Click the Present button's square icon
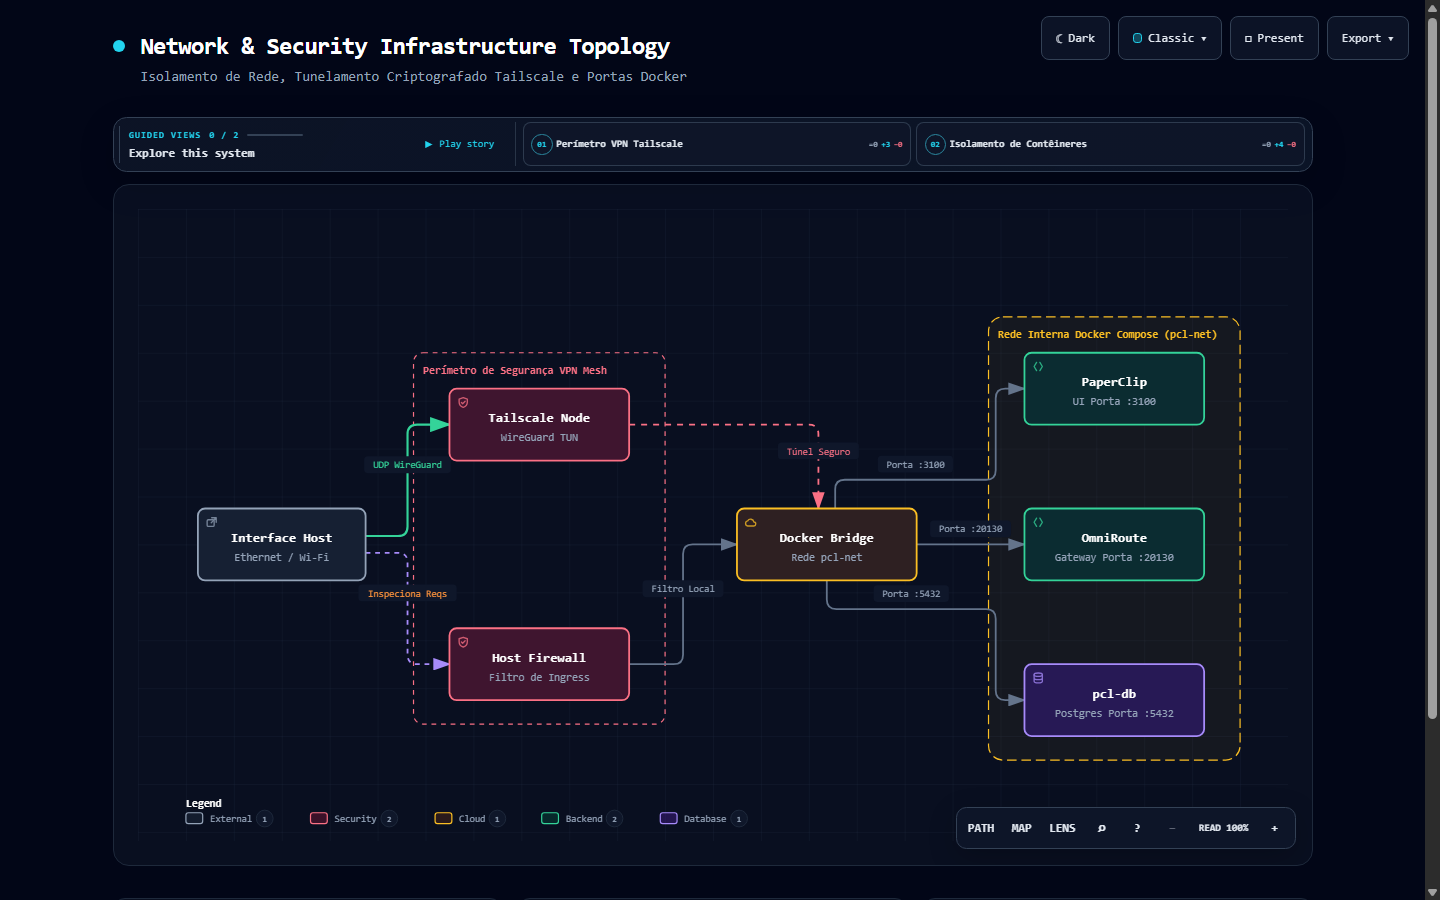This screenshot has width=1440, height=900. (1248, 39)
